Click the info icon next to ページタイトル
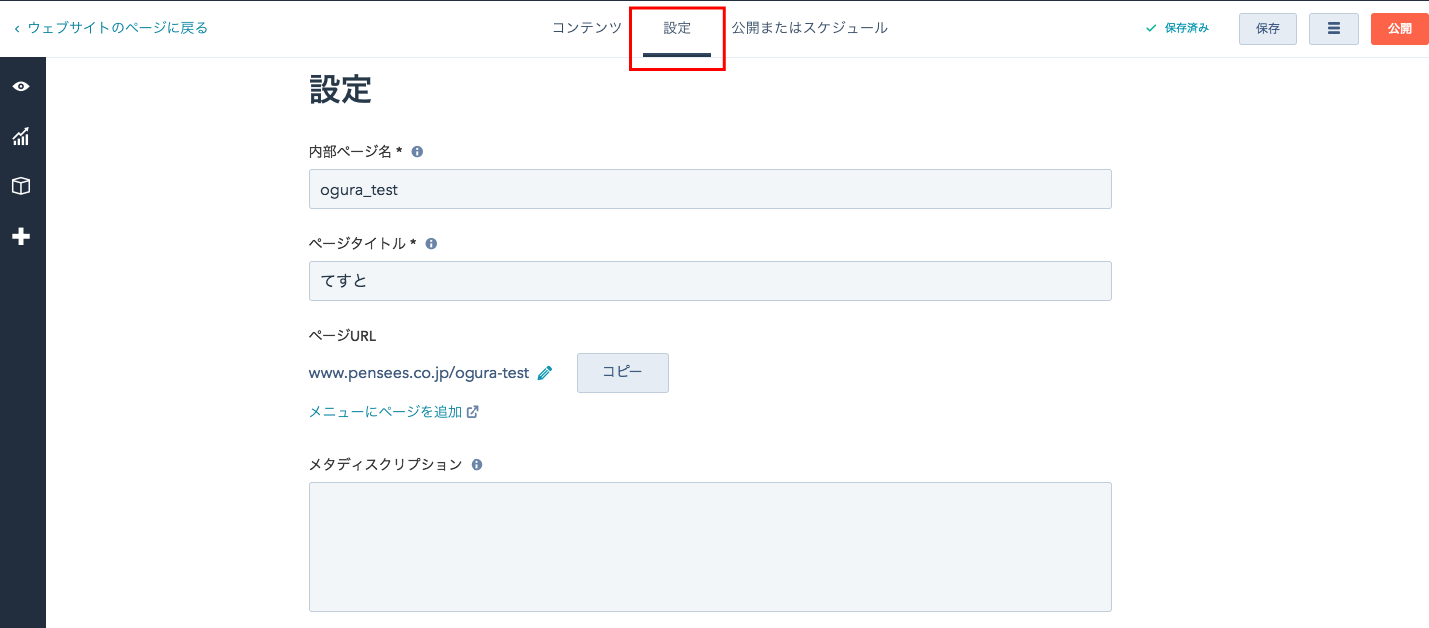The width and height of the screenshot is (1429, 628). (x=431, y=242)
